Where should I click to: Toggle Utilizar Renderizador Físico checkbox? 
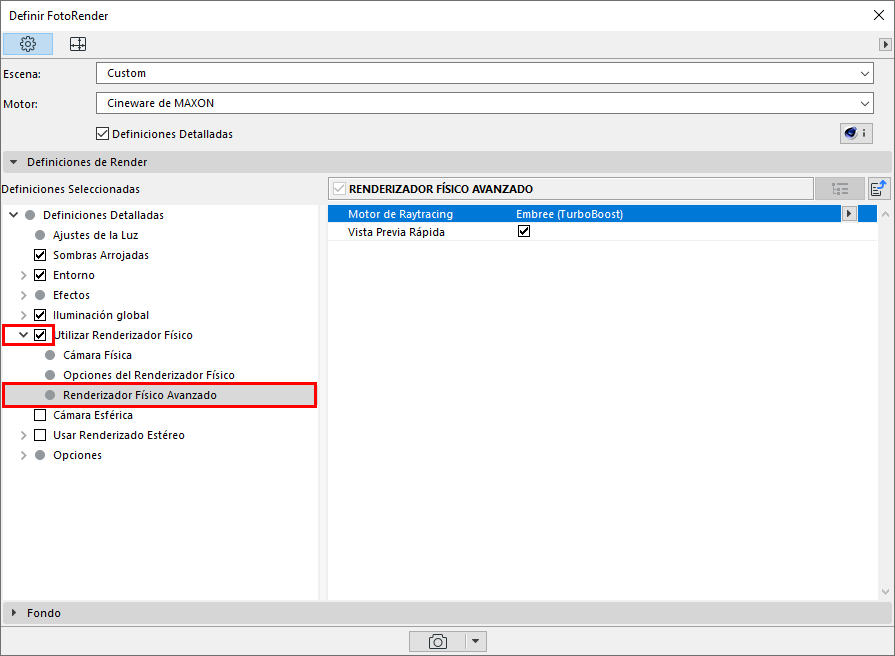(x=40, y=335)
